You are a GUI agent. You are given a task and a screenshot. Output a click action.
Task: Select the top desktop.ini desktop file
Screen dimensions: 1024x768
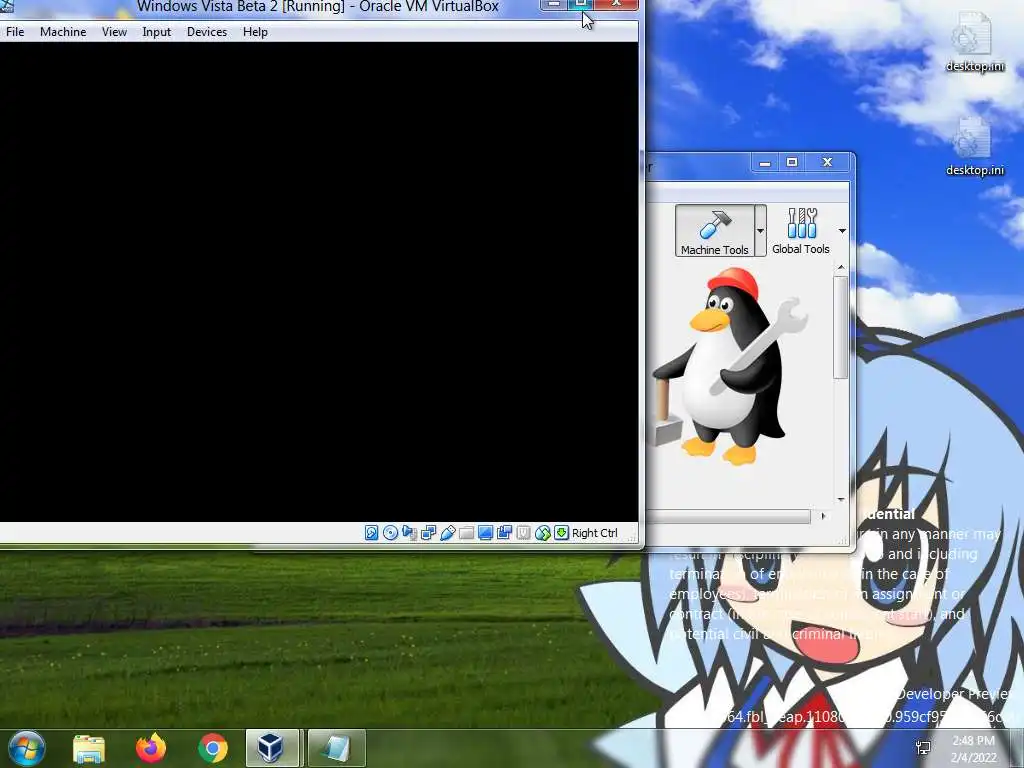tap(974, 42)
